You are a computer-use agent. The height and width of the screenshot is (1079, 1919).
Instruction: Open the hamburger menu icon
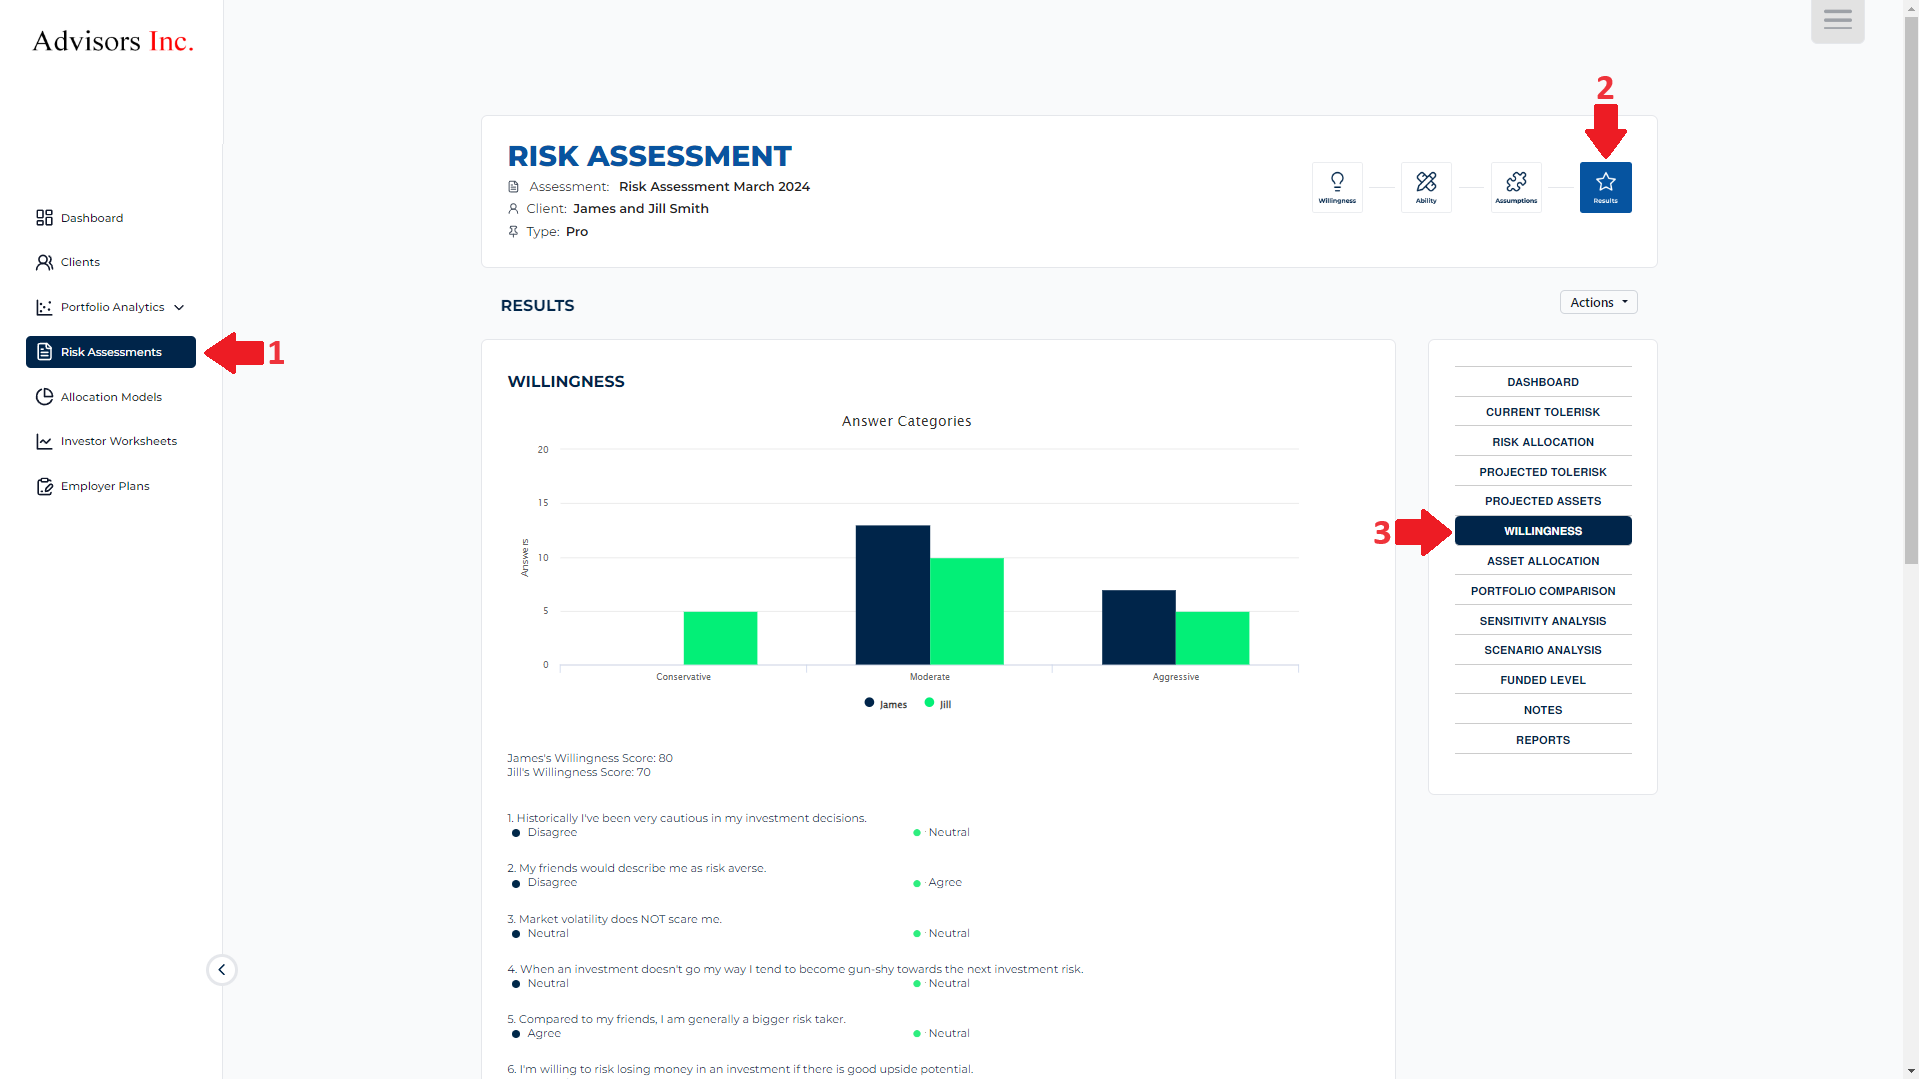tap(1837, 20)
